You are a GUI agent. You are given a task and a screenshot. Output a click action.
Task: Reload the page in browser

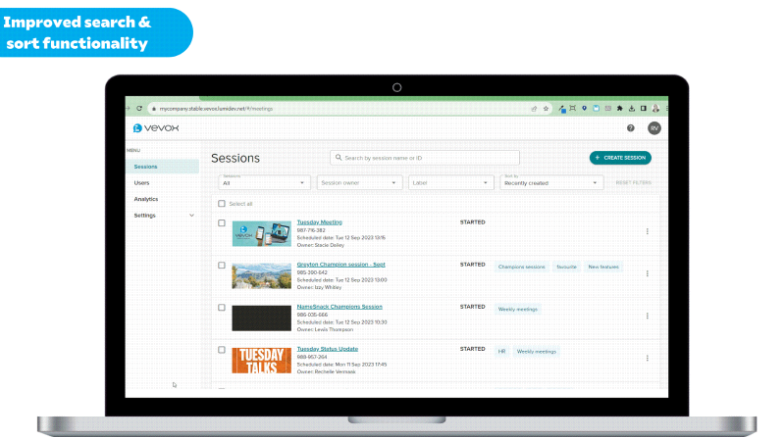[139, 108]
